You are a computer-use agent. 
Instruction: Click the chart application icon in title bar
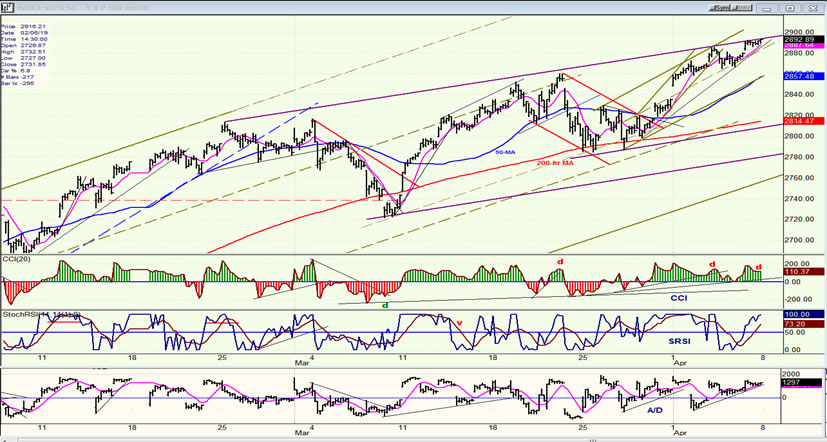[8, 8]
